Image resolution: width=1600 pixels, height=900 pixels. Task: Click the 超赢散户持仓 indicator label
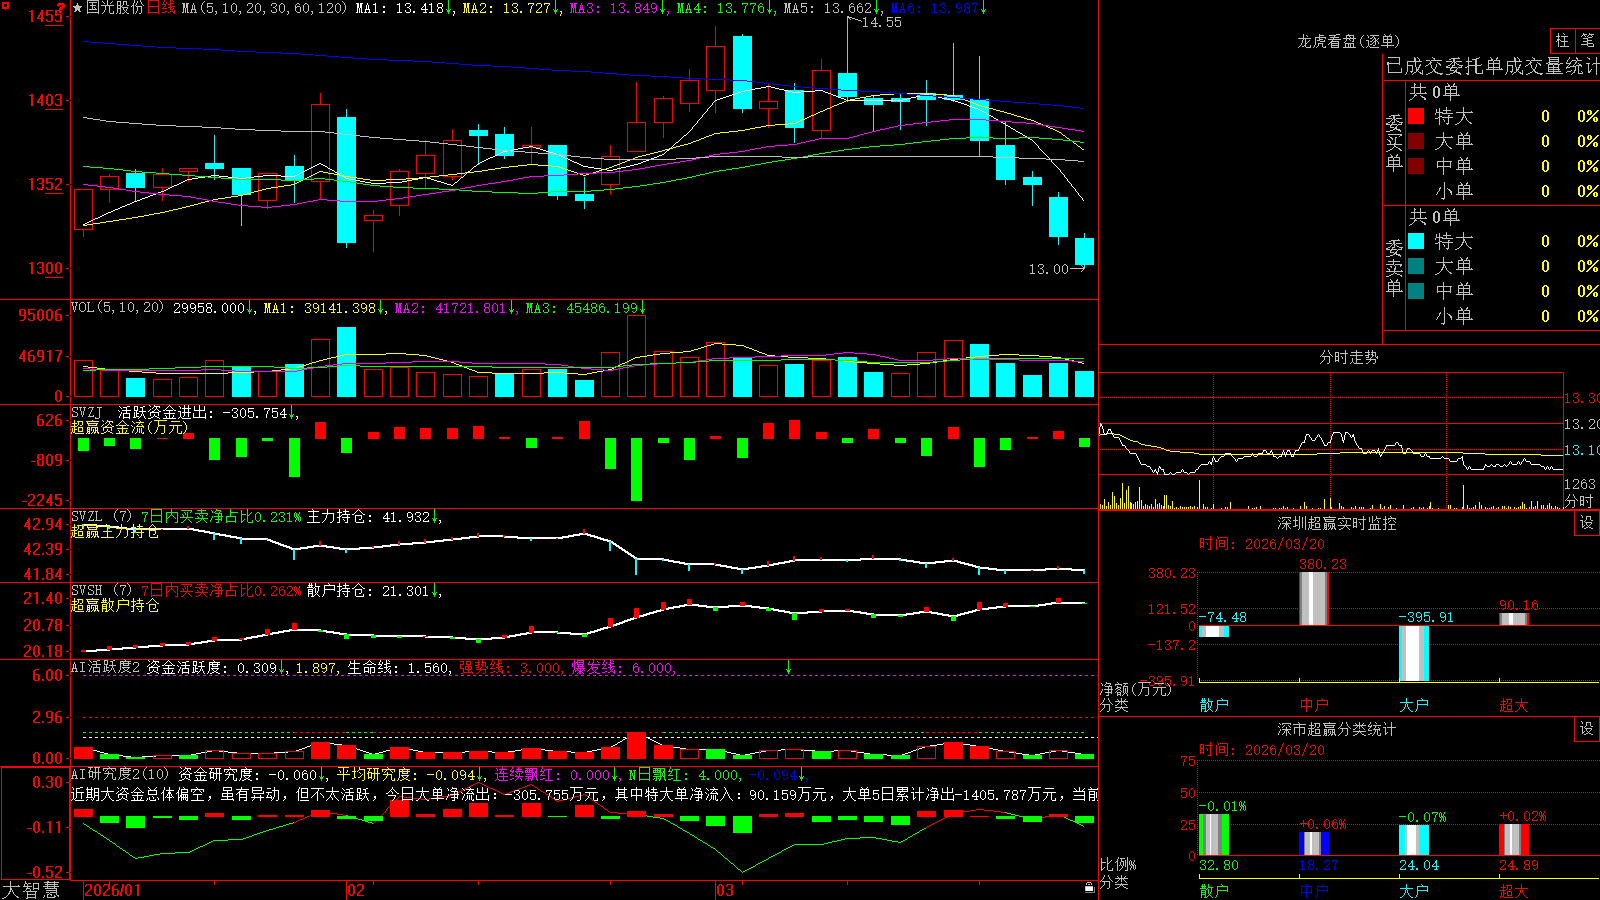point(115,605)
